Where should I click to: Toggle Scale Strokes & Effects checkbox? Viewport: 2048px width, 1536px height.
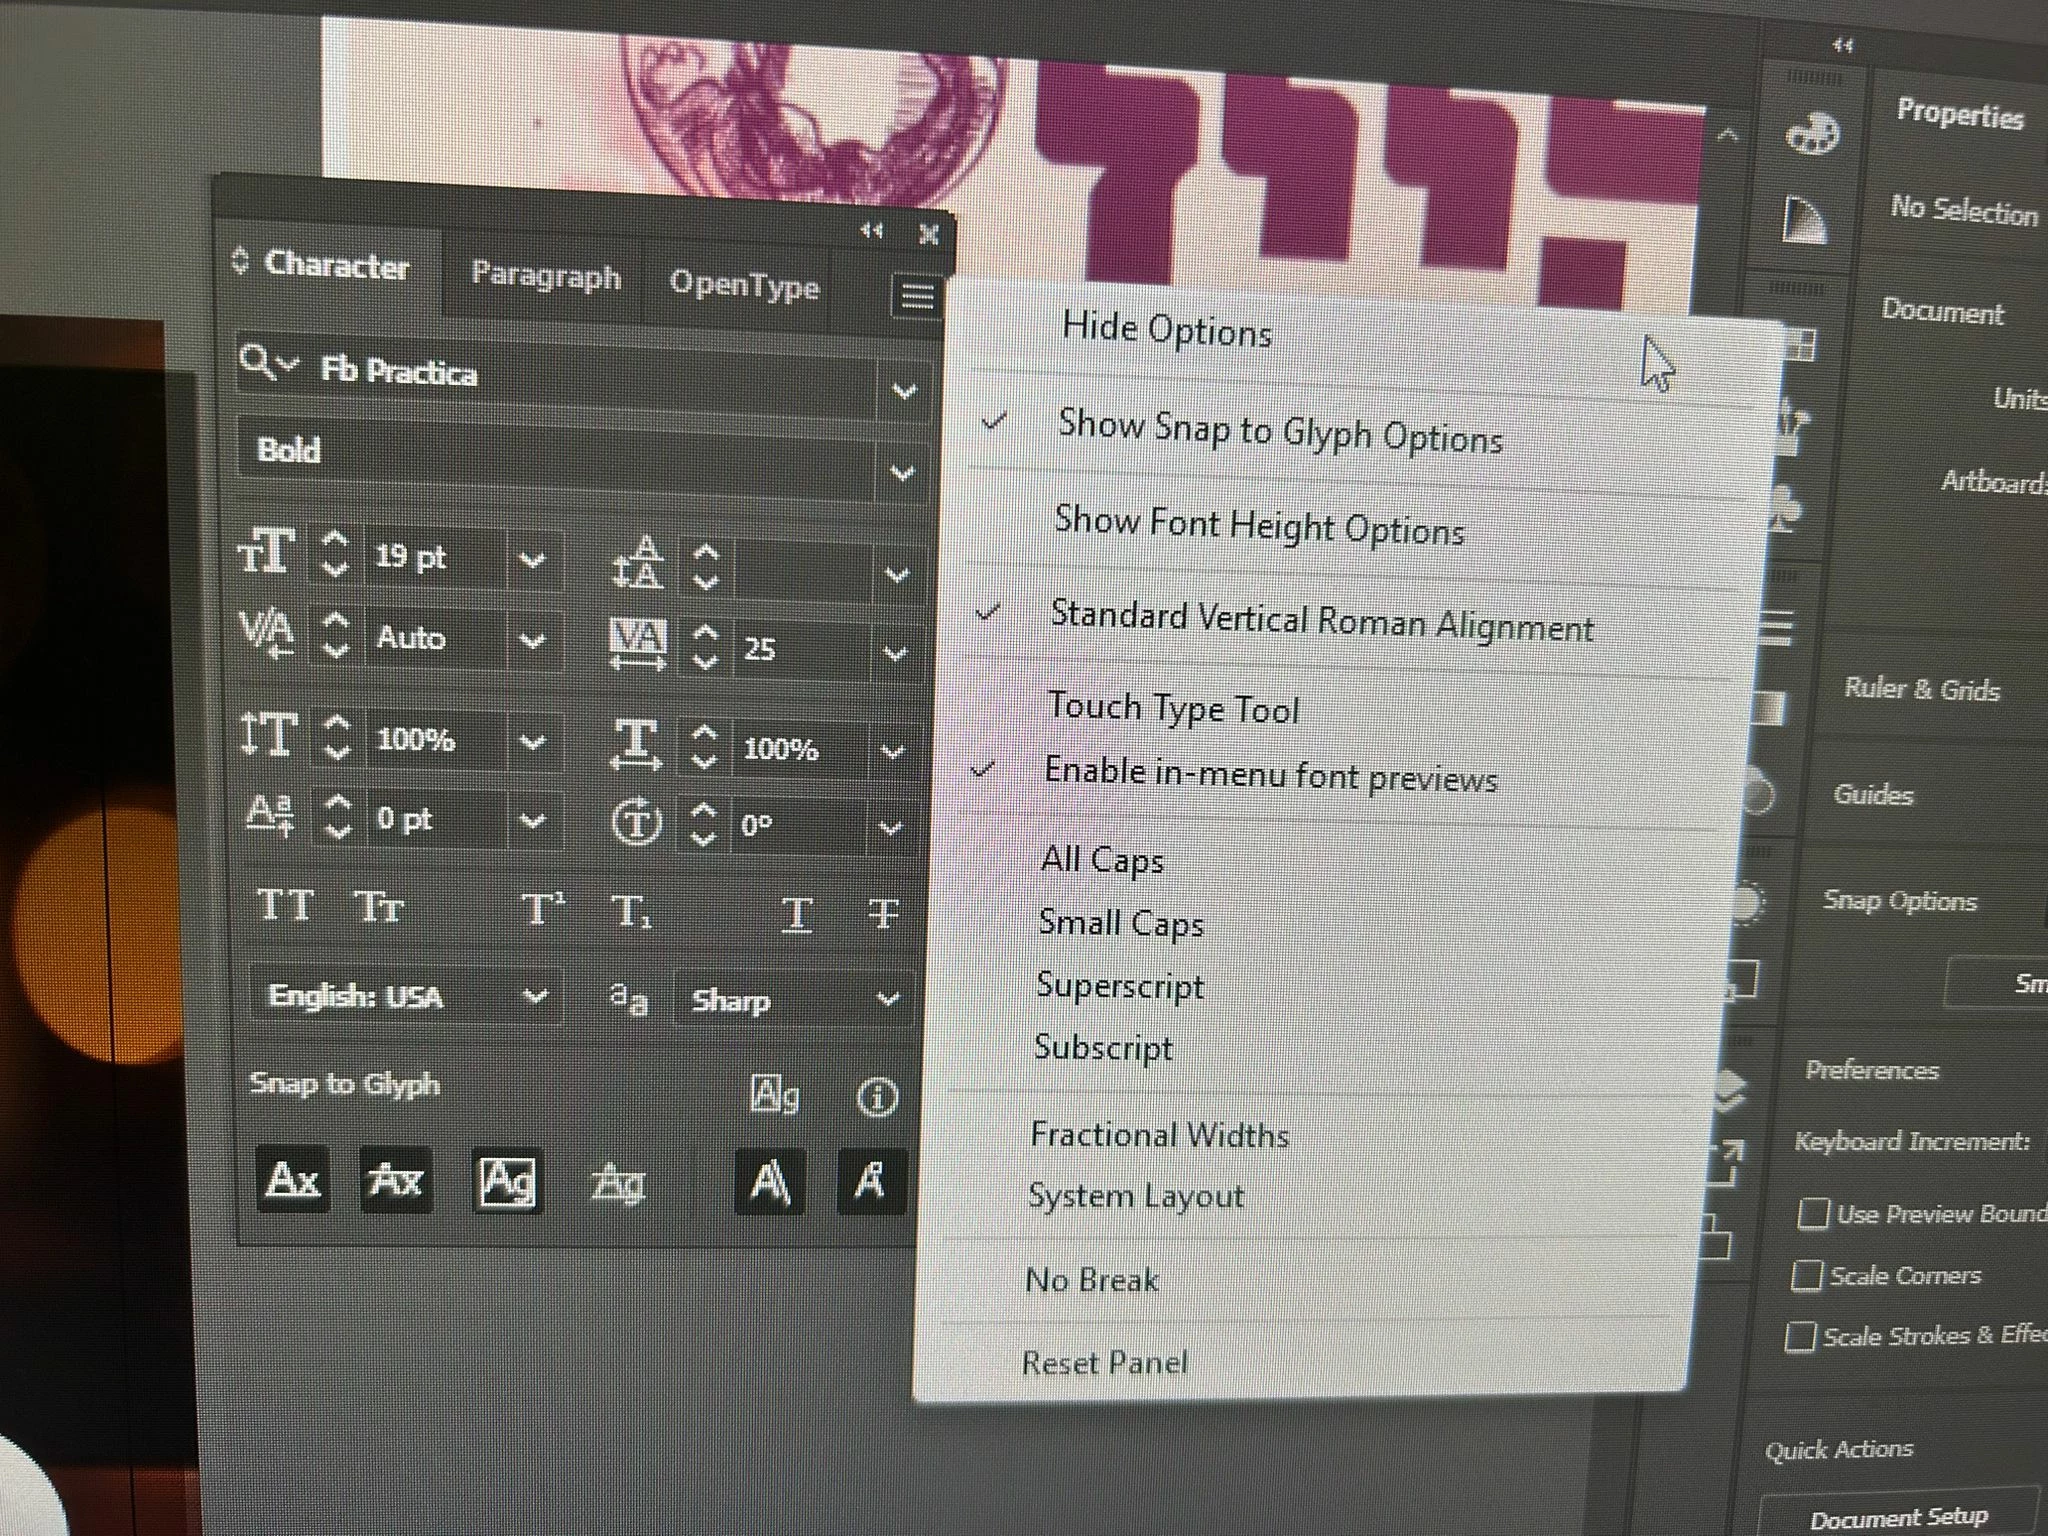point(1800,1337)
